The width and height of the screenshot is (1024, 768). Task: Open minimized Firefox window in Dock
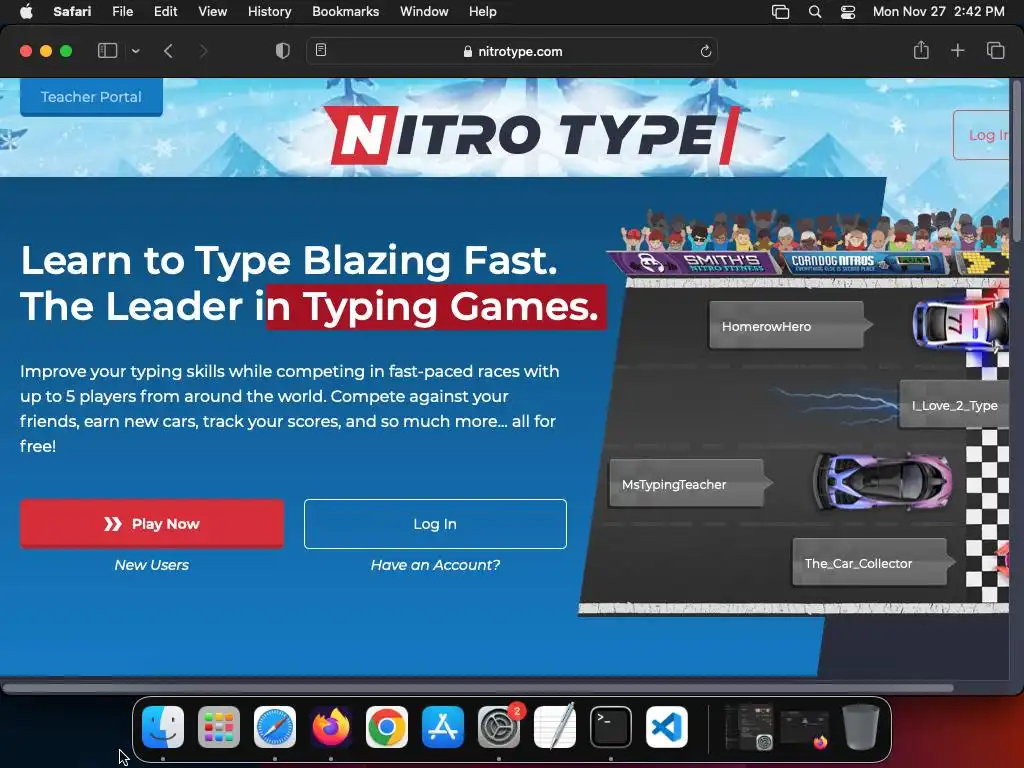[805, 728]
